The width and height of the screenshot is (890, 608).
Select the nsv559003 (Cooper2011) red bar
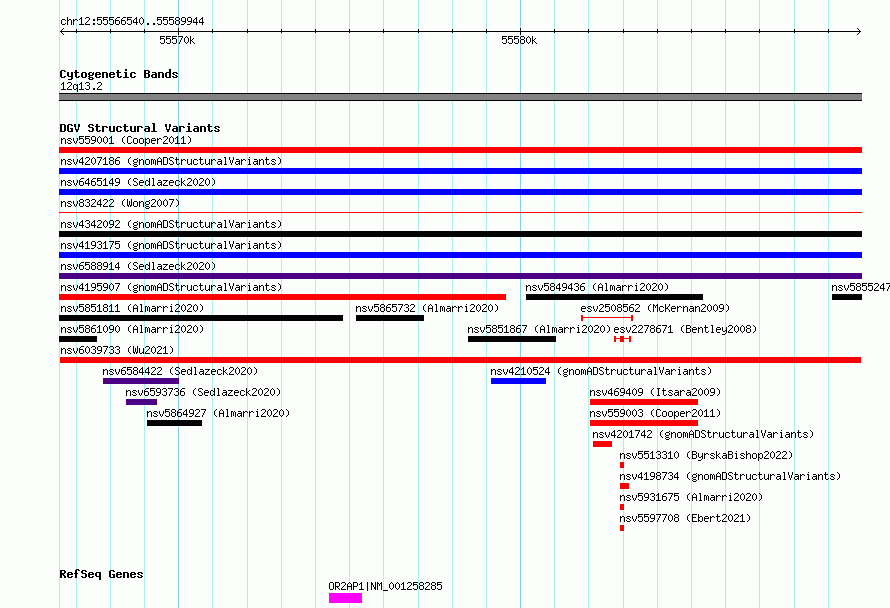pos(644,423)
